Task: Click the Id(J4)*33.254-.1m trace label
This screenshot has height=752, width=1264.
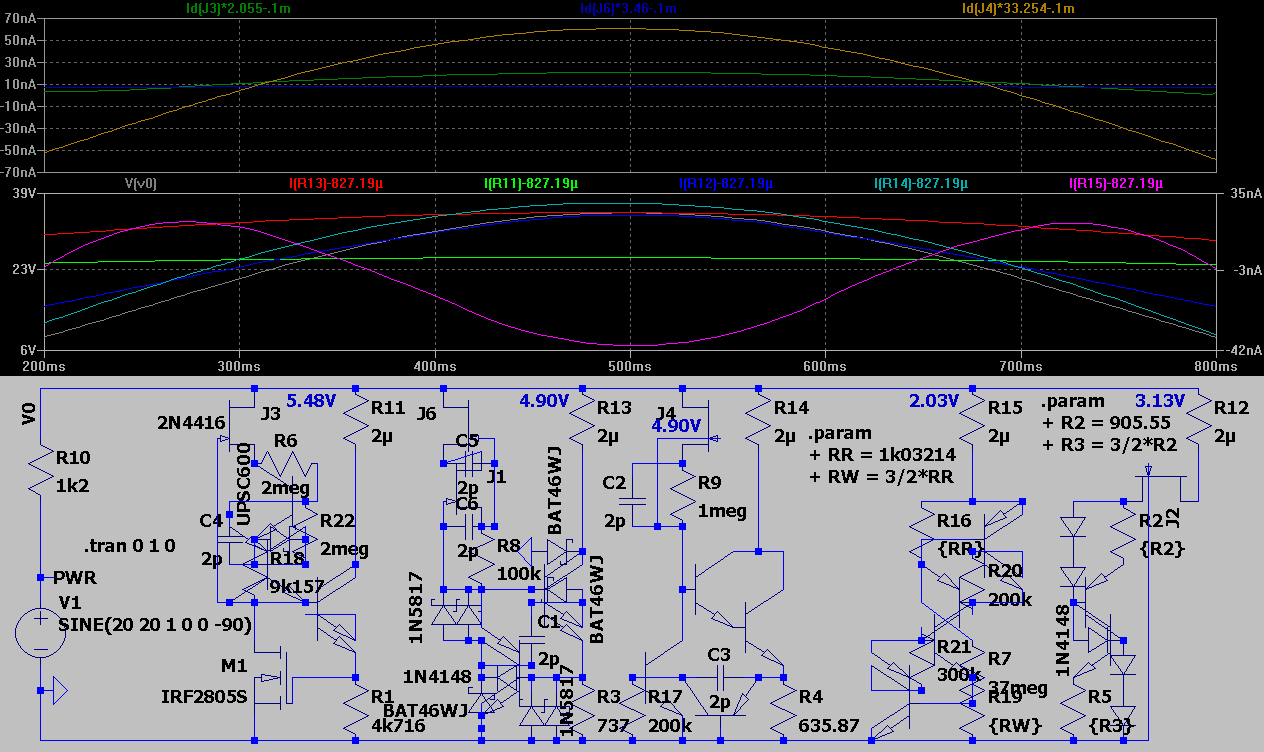Action: point(1018,8)
